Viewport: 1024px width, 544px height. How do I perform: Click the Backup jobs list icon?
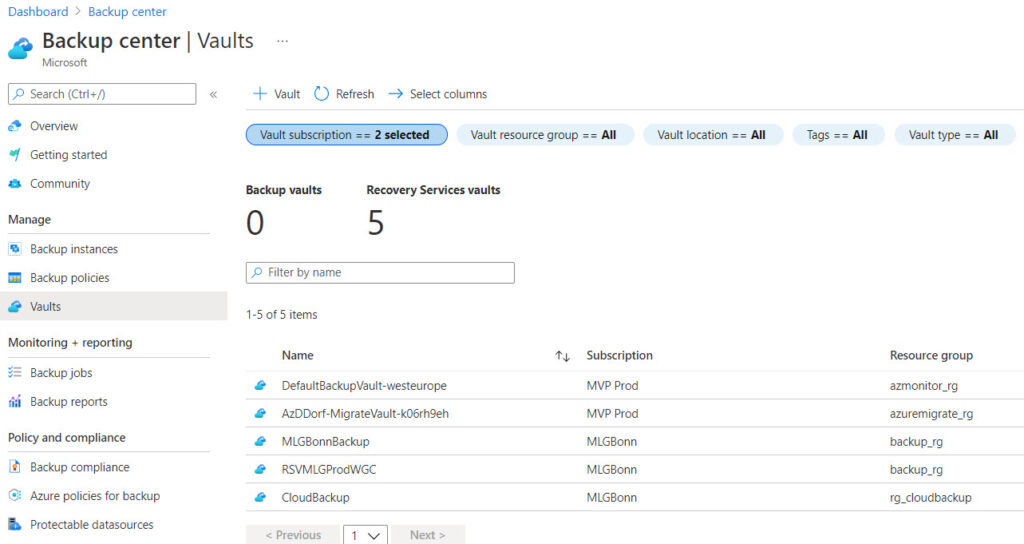[x=15, y=372]
